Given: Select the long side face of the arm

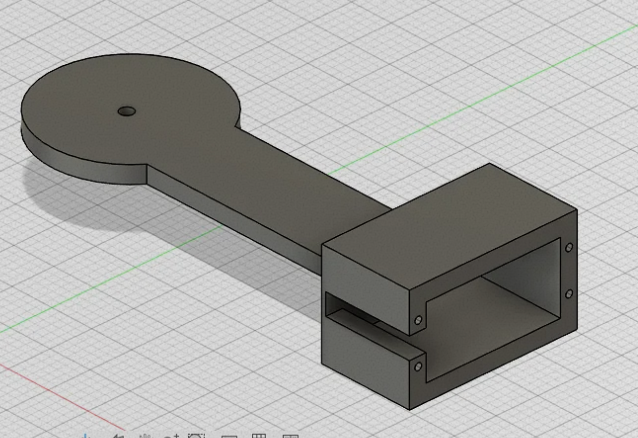Looking at the screenshot, I should pos(234,220).
